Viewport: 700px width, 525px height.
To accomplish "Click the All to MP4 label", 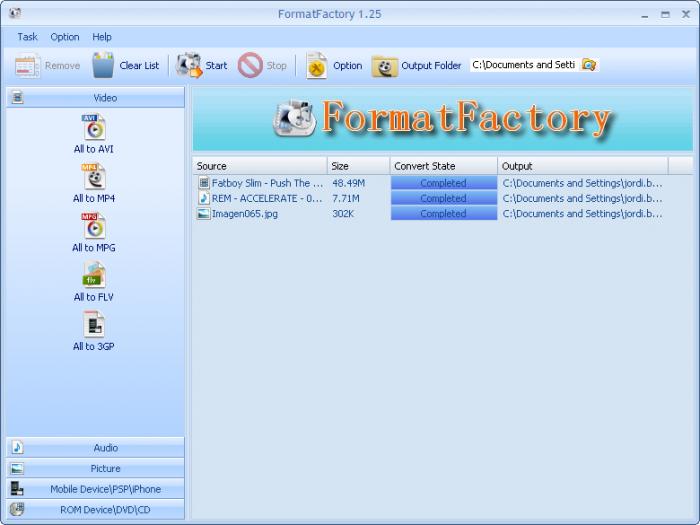I will [x=94, y=198].
